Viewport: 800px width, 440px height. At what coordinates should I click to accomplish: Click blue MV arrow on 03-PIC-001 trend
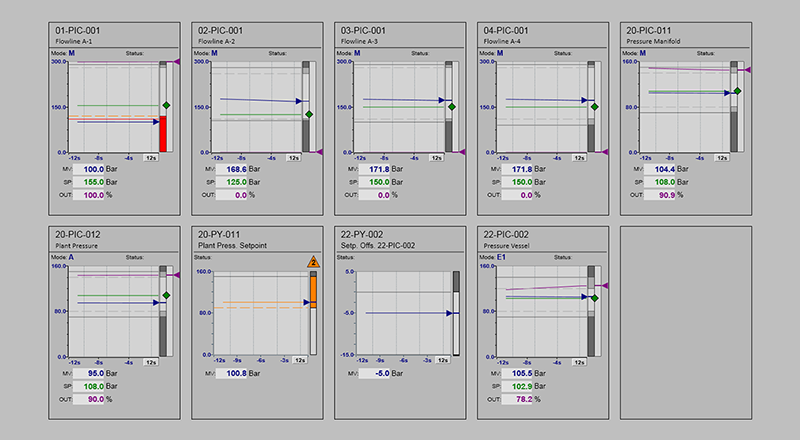pyautogui.click(x=442, y=100)
